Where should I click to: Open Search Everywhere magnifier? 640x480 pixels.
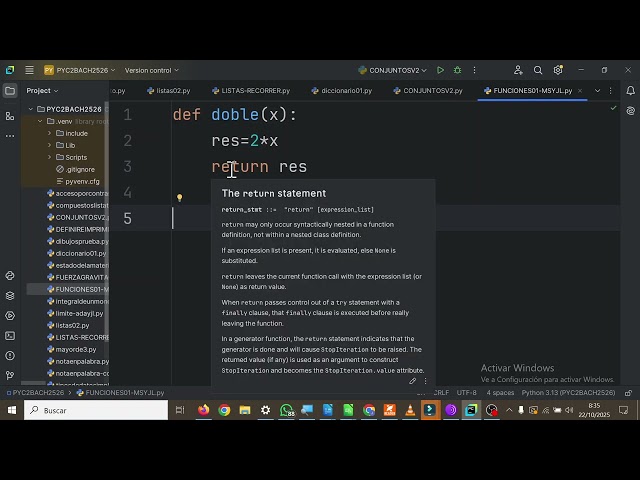click(x=538, y=70)
